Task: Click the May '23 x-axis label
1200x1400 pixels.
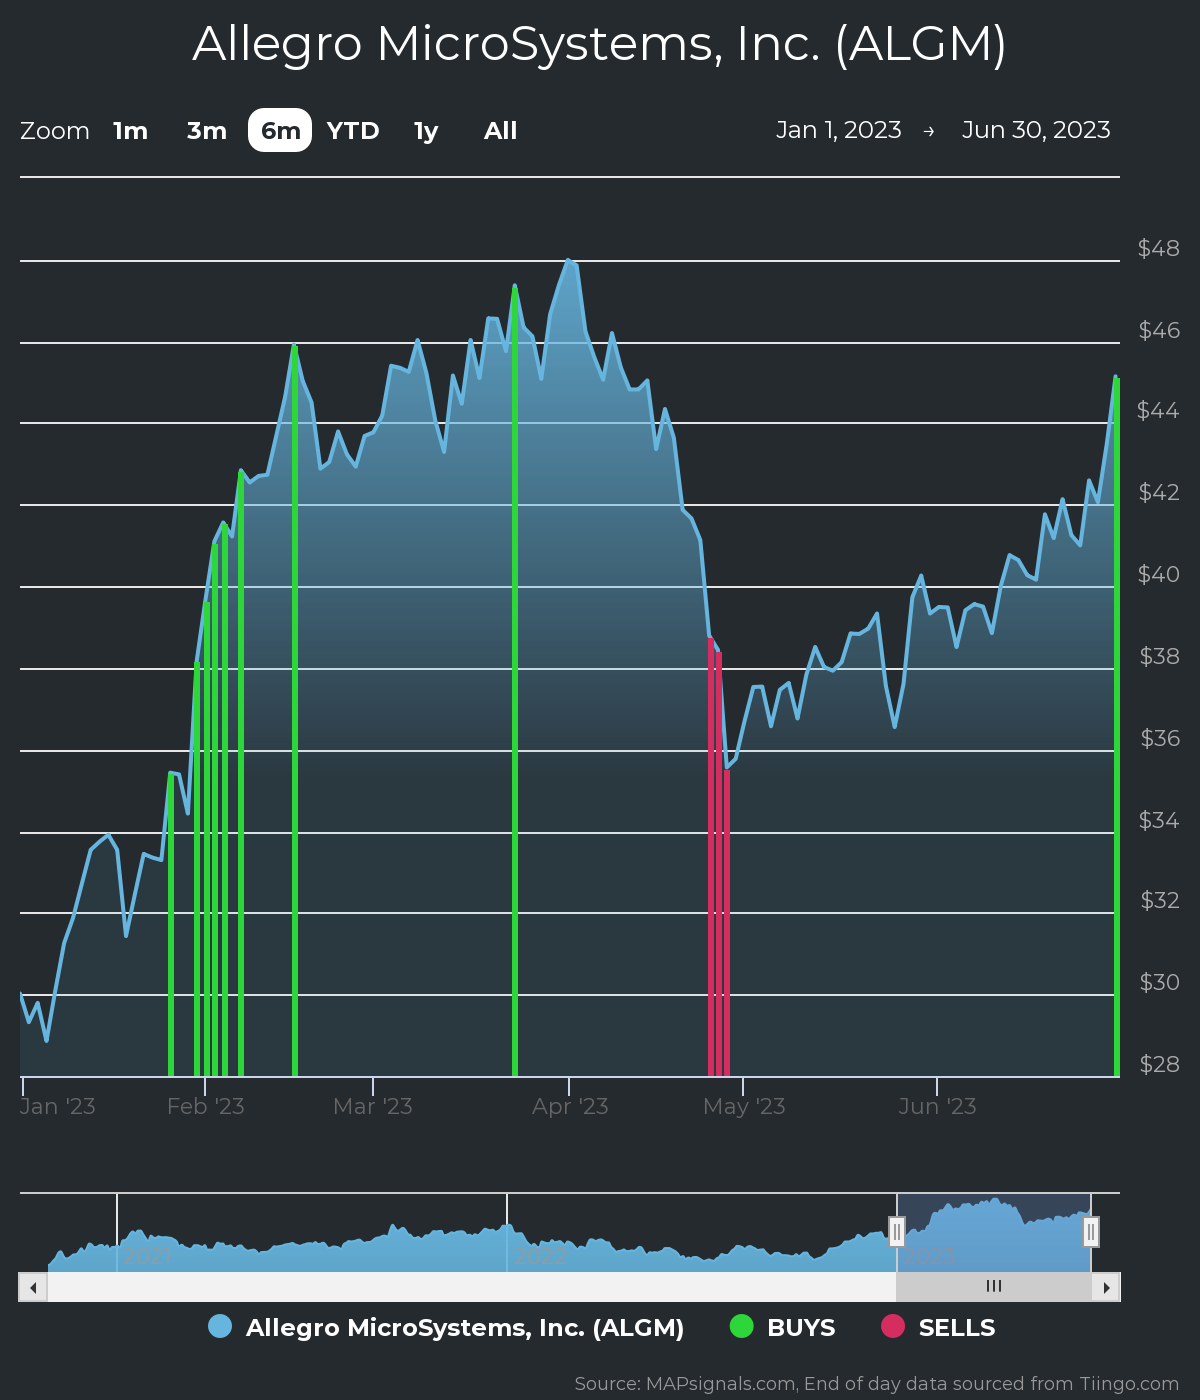Action: coord(744,1106)
